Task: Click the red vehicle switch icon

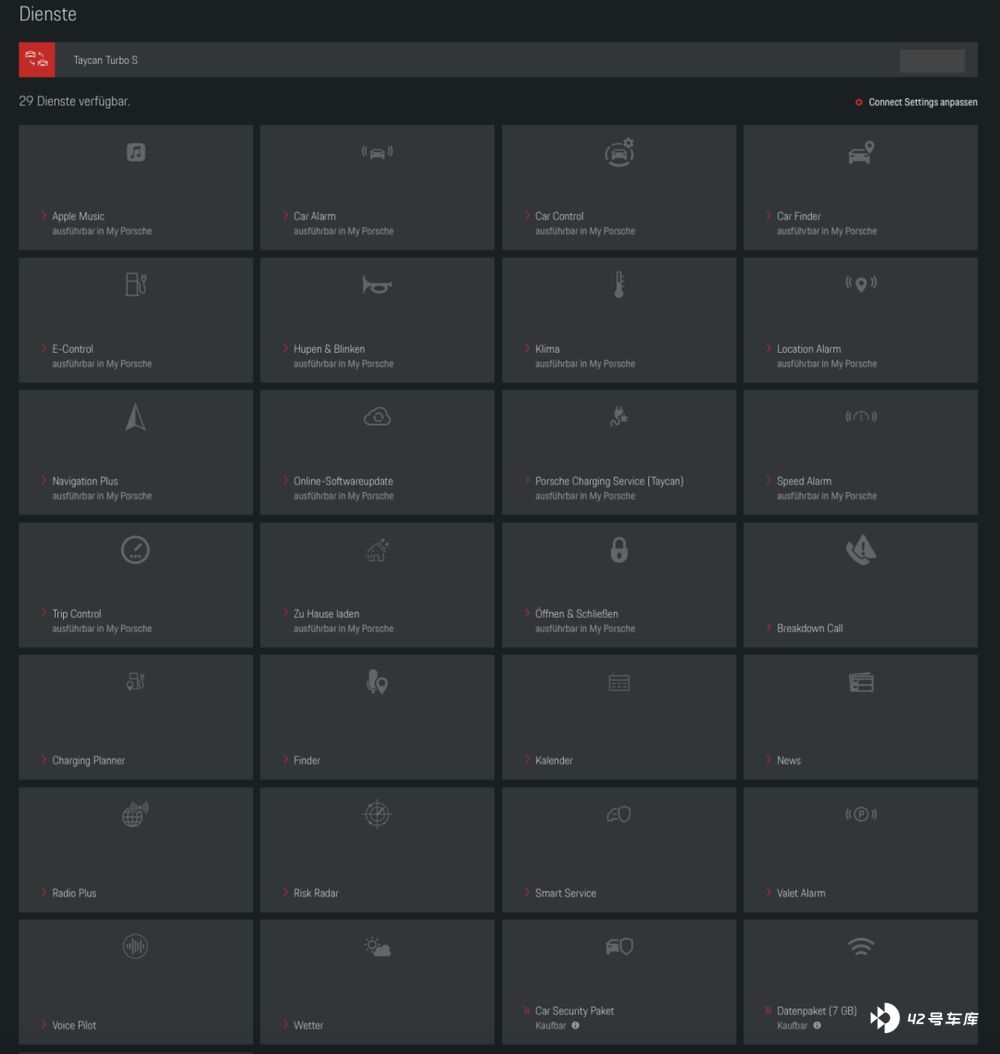Action: point(37,59)
